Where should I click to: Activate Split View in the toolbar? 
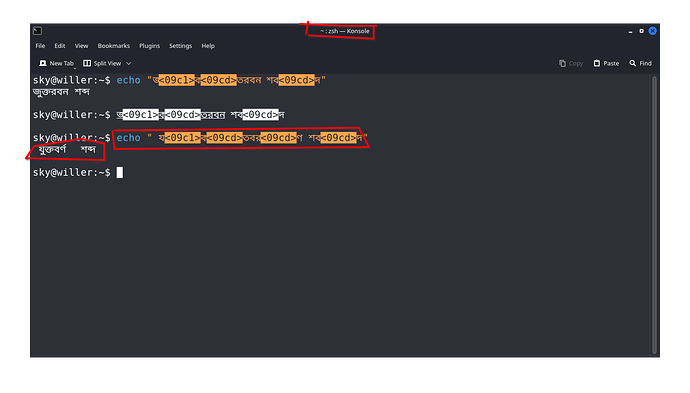point(102,63)
